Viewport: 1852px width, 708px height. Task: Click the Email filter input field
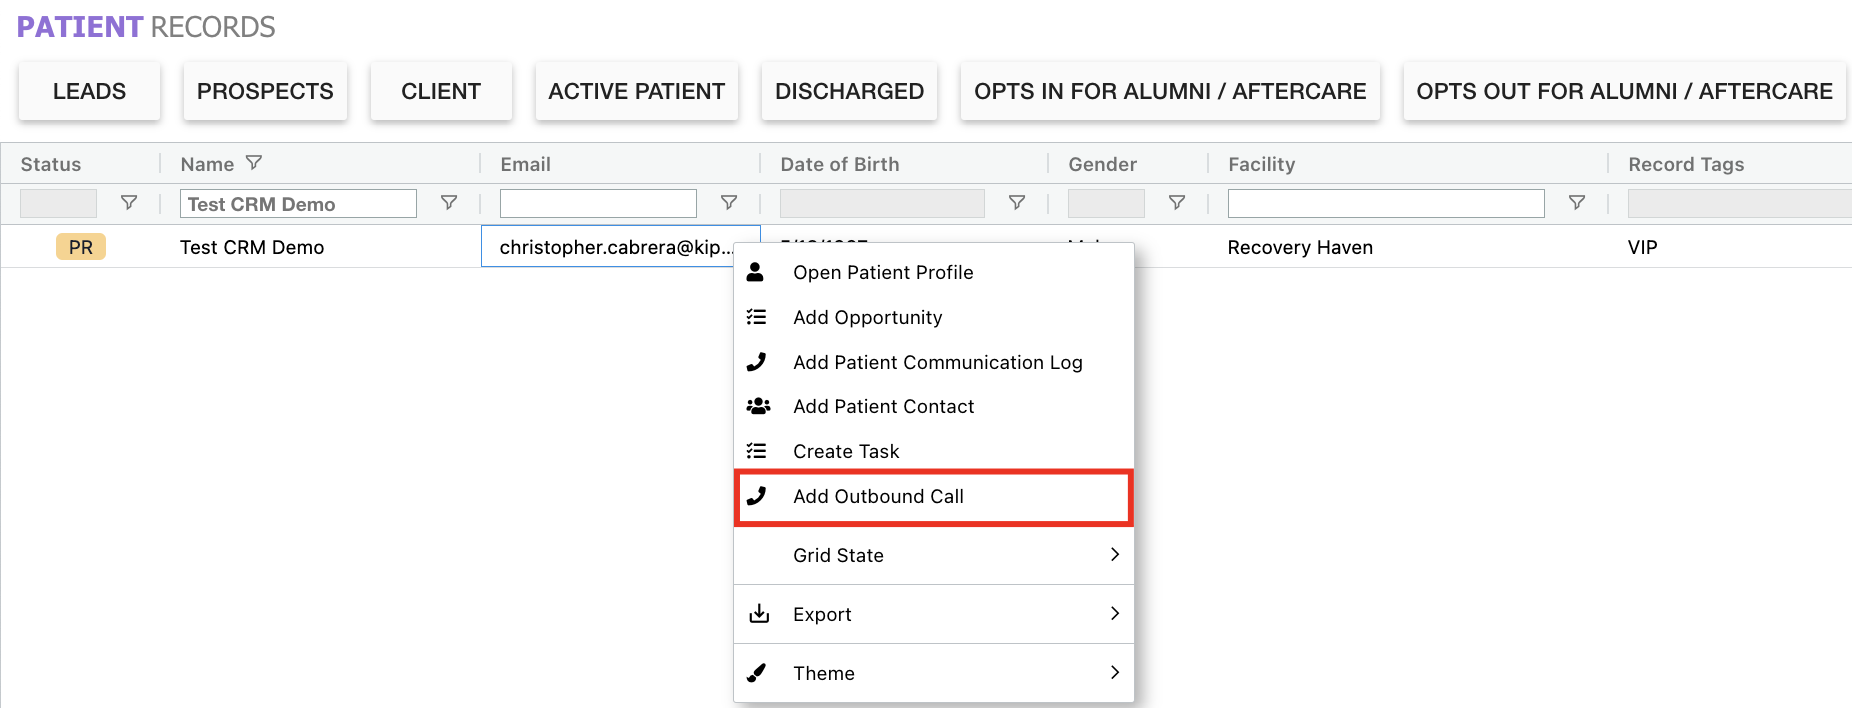tap(598, 204)
